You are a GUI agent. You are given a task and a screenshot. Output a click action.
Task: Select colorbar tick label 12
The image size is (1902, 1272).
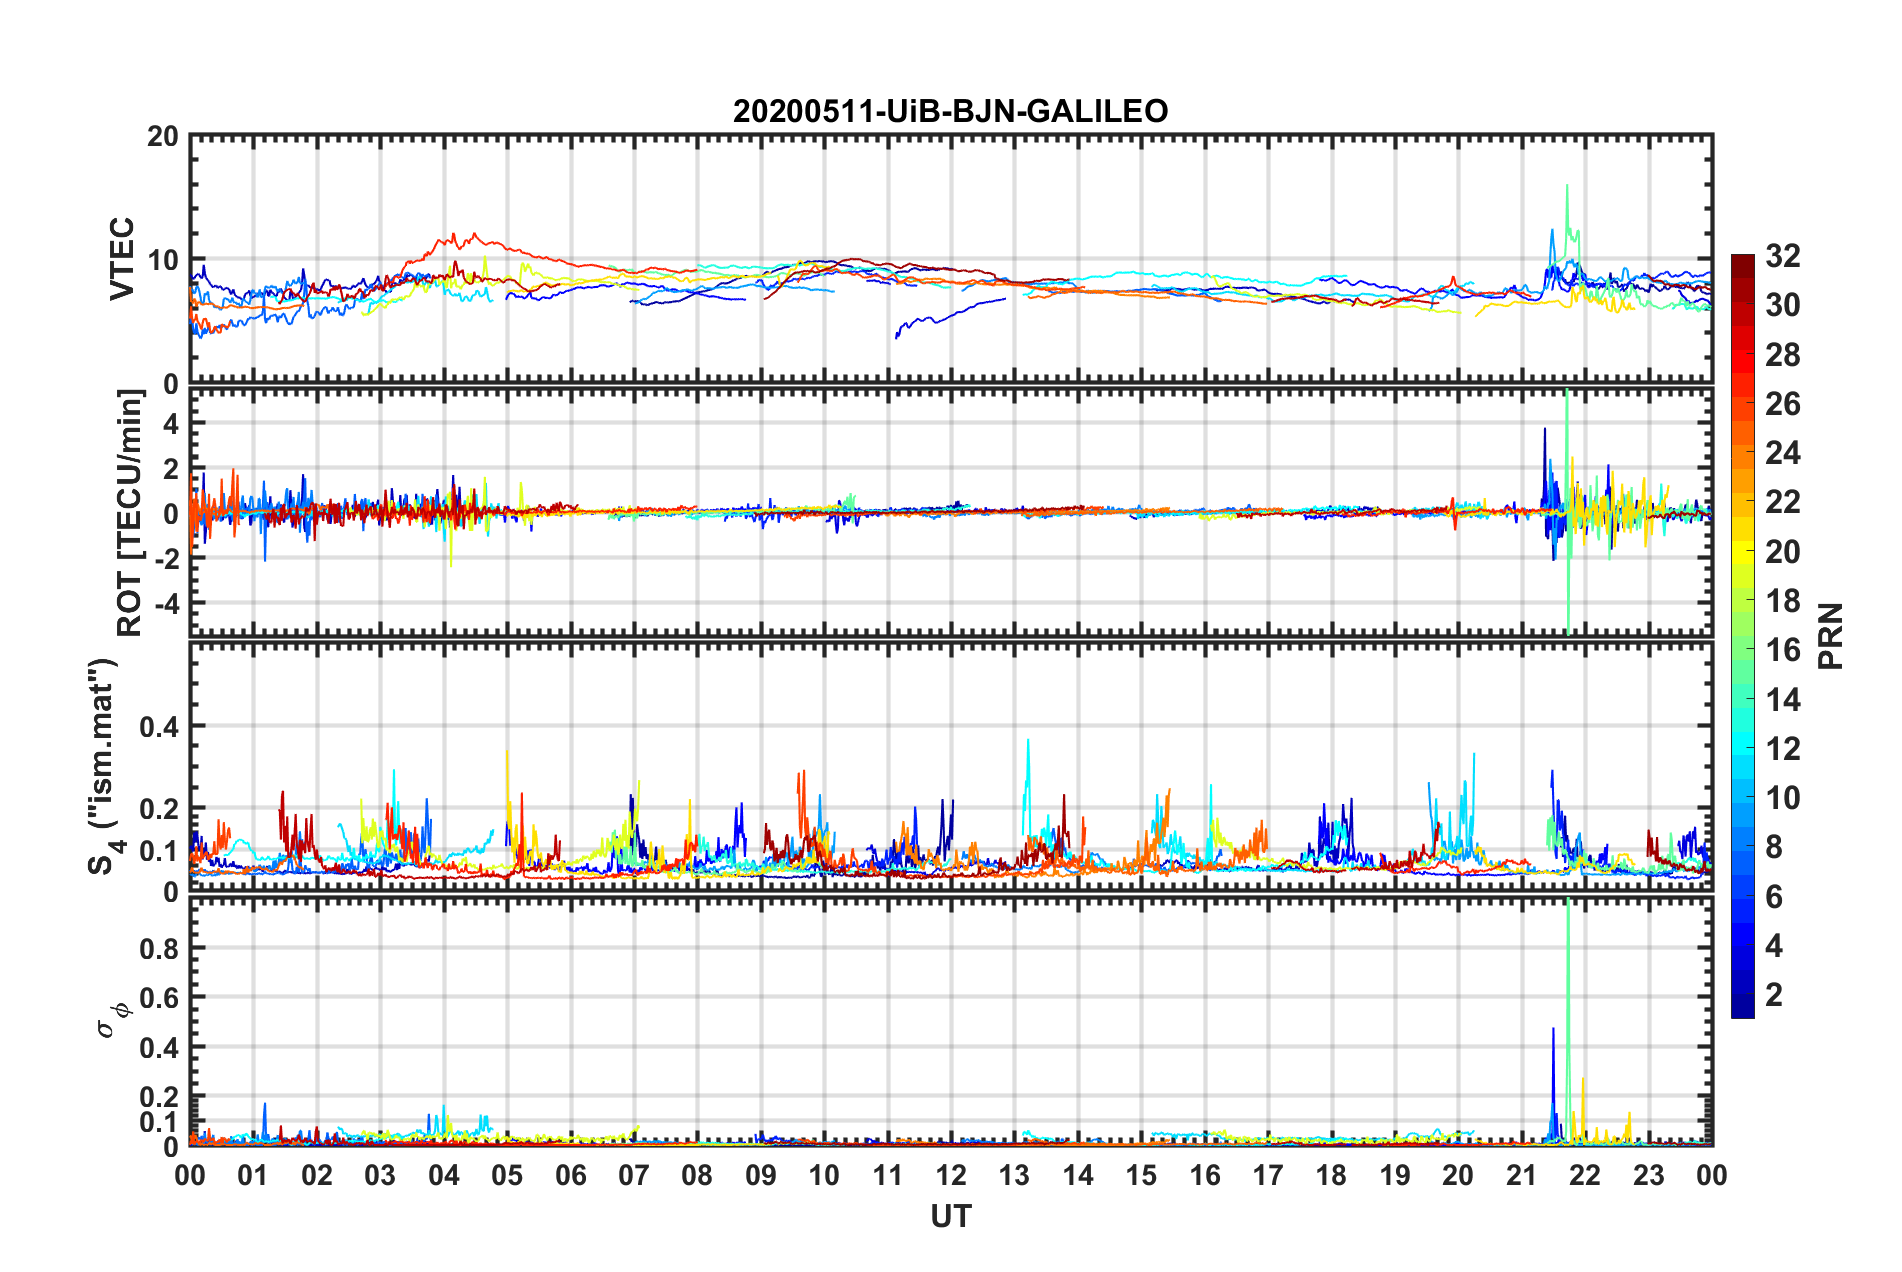pyautogui.click(x=1782, y=749)
